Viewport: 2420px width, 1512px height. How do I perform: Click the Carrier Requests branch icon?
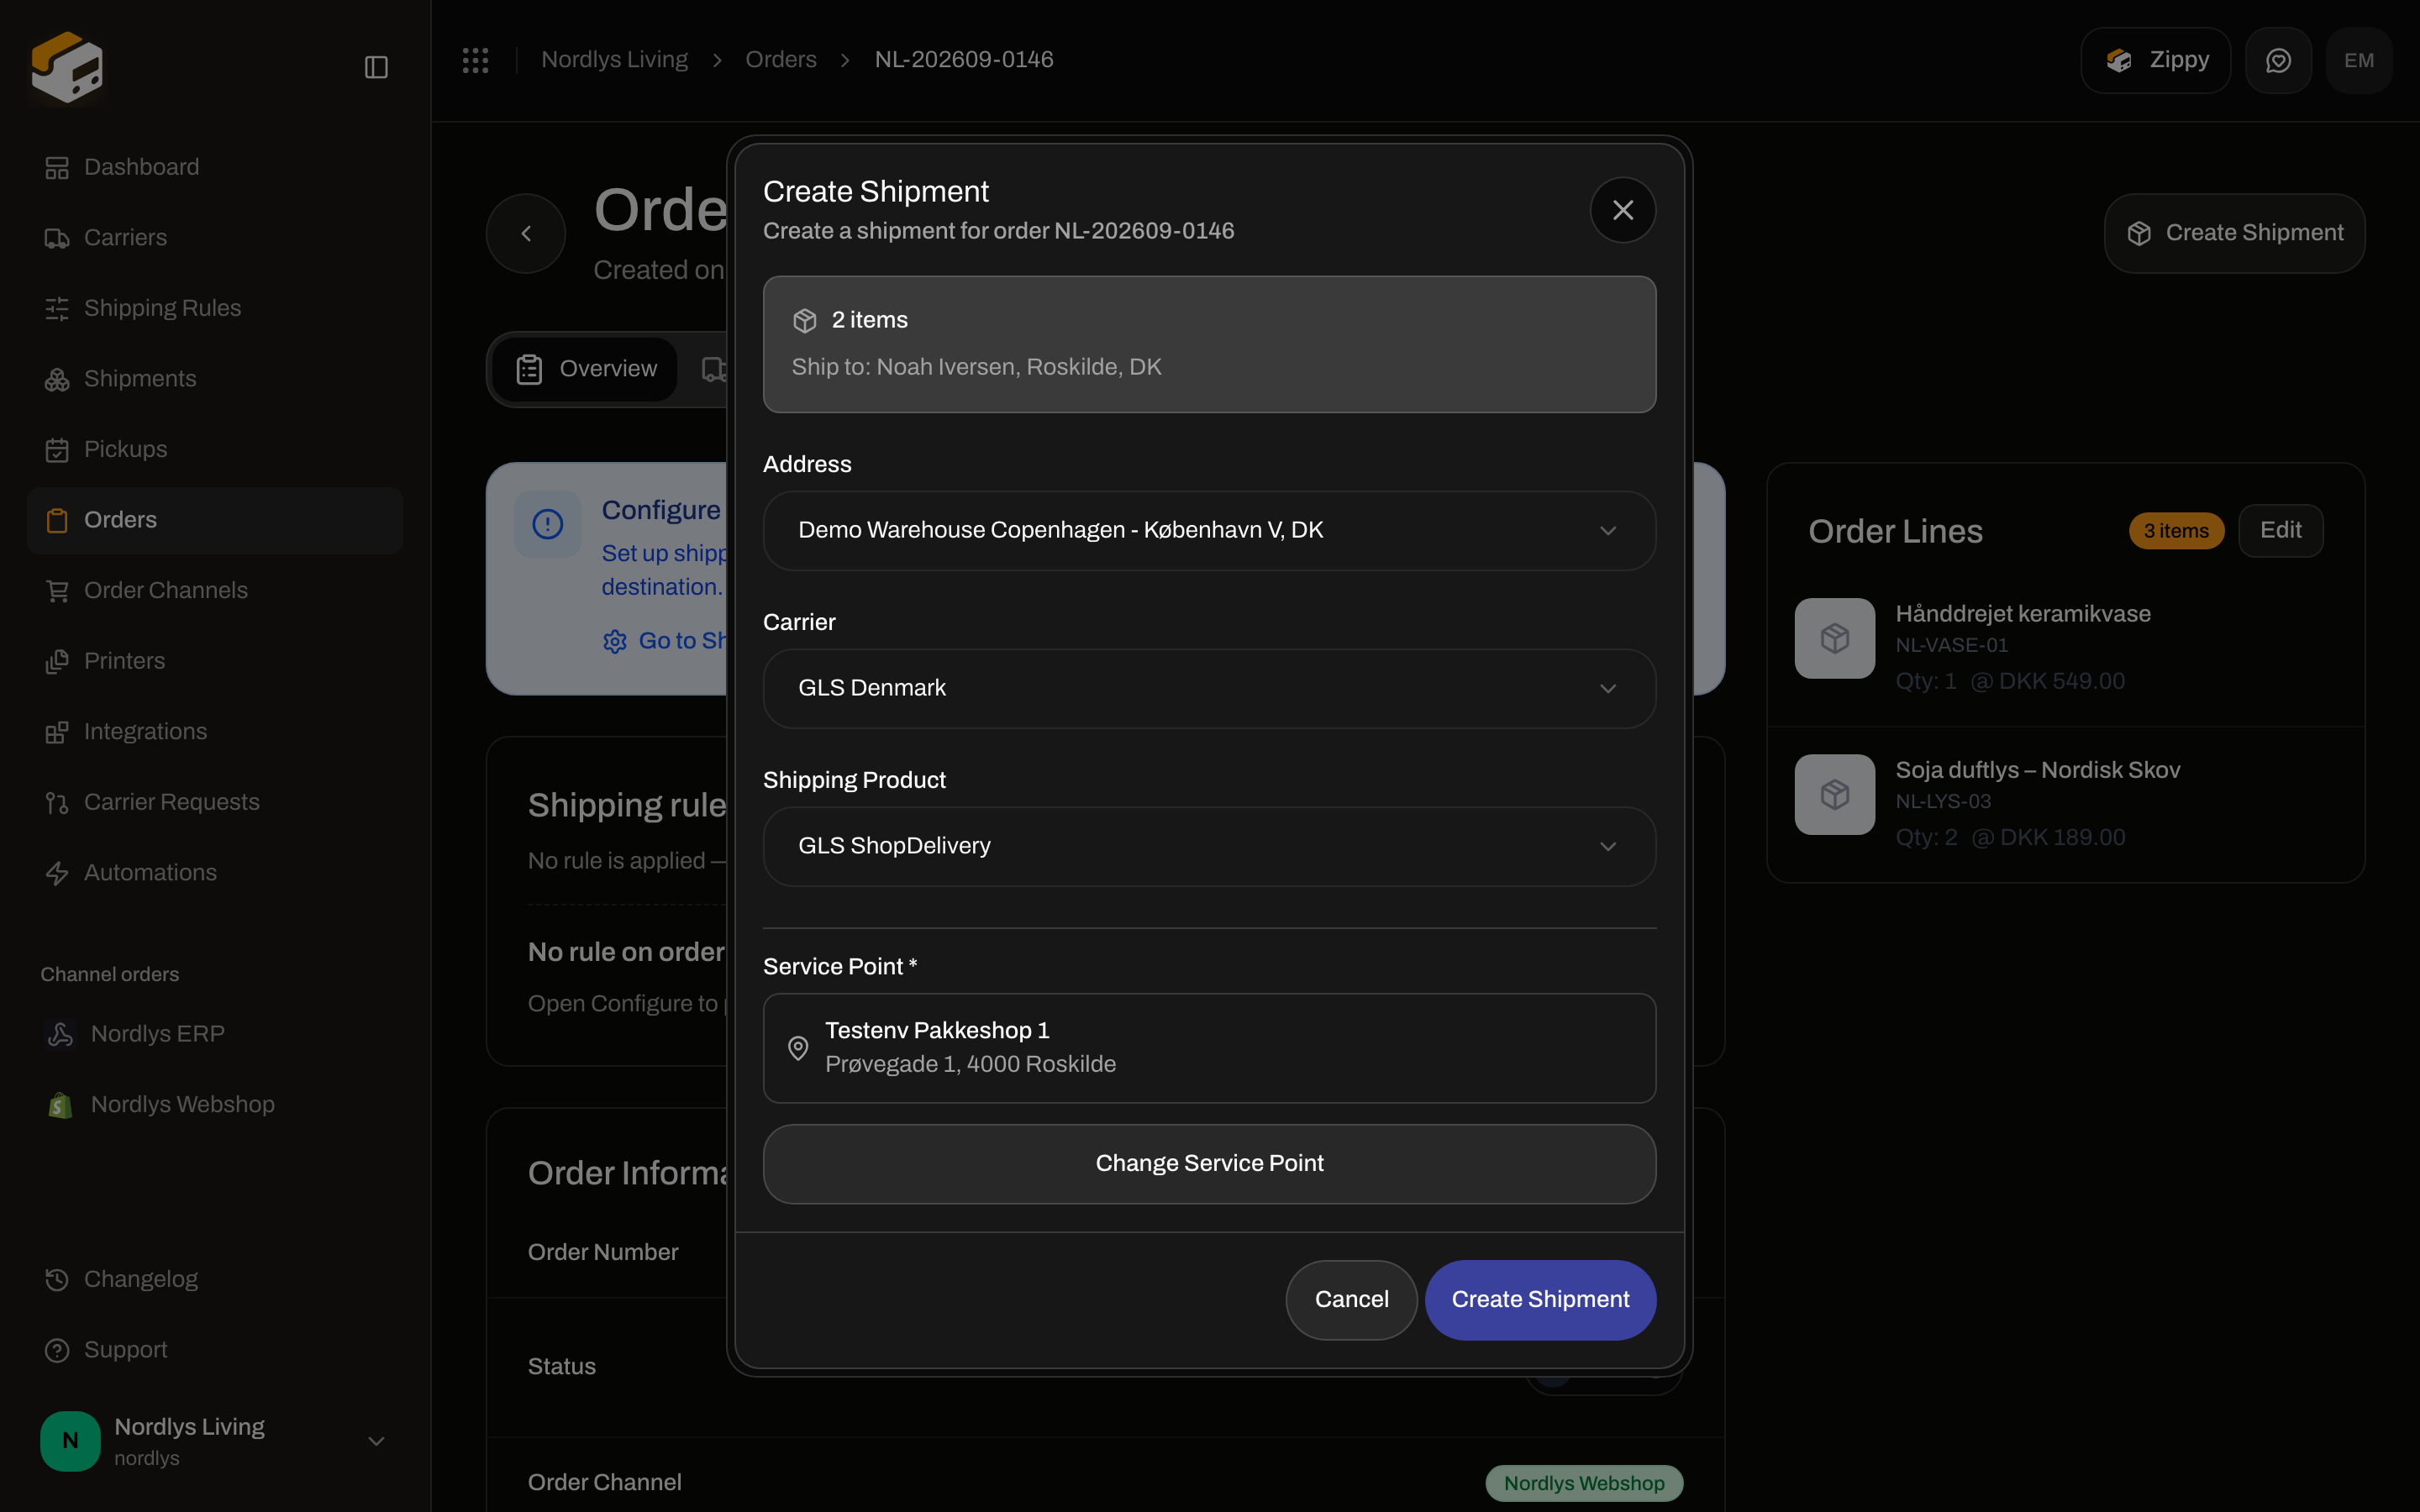pyautogui.click(x=57, y=803)
